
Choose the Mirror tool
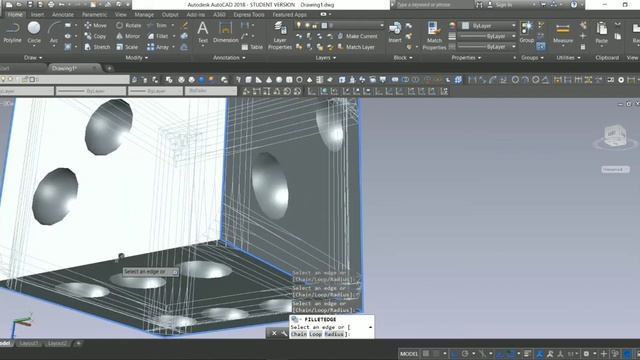pyautogui.click(x=128, y=36)
